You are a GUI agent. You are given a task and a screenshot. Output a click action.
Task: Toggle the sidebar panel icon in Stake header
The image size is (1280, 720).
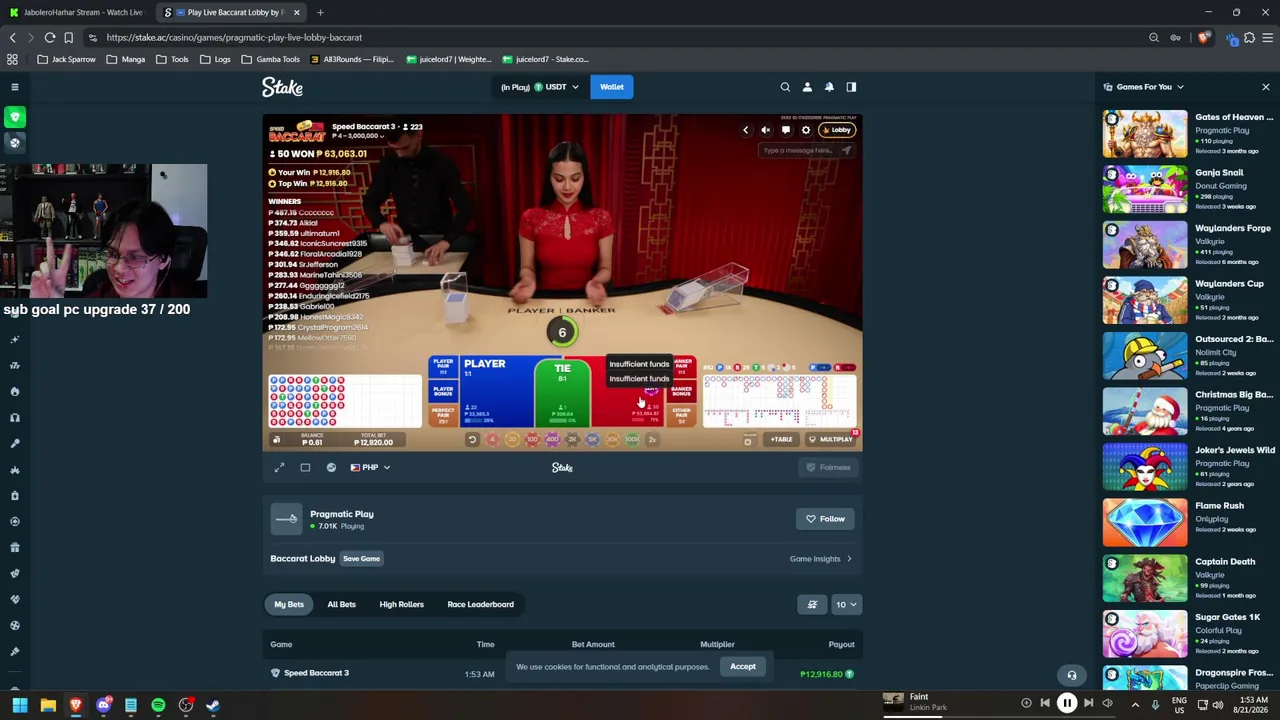(851, 87)
